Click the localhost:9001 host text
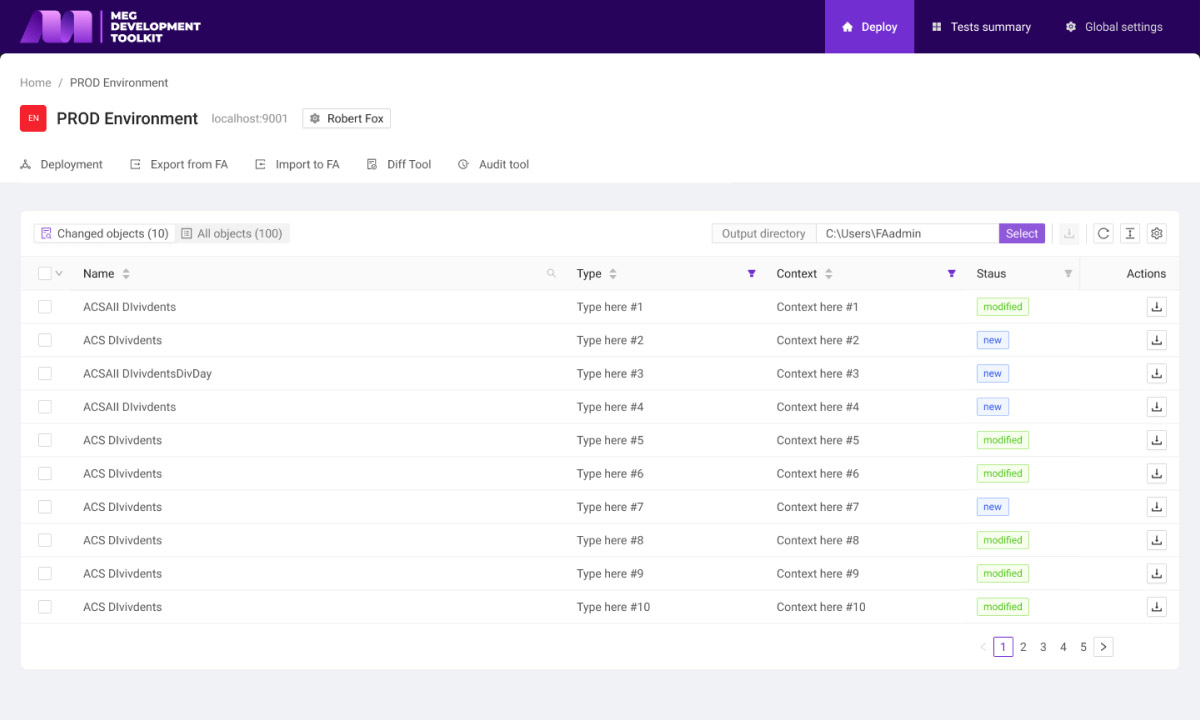 [250, 119]
